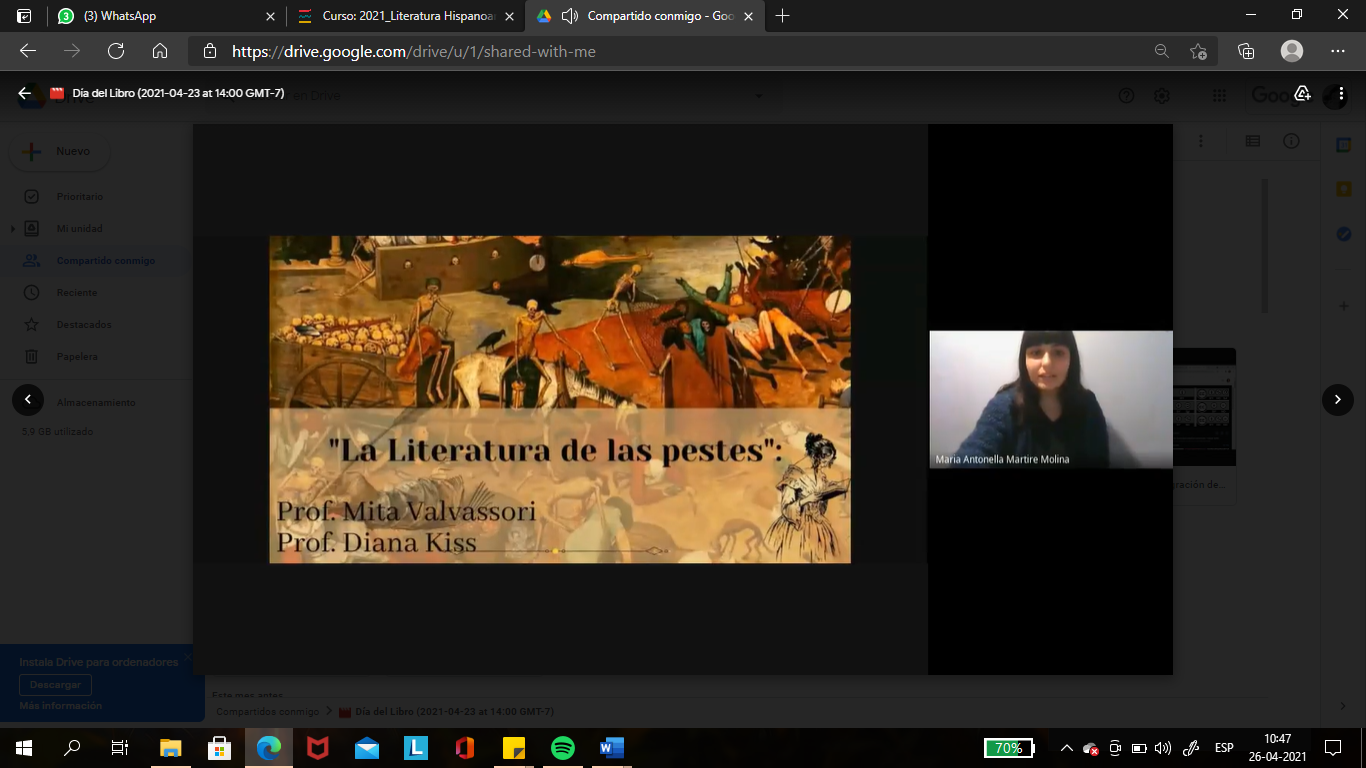
Task: Open the browser profile avatar
Action: (x=1292, y=51)
